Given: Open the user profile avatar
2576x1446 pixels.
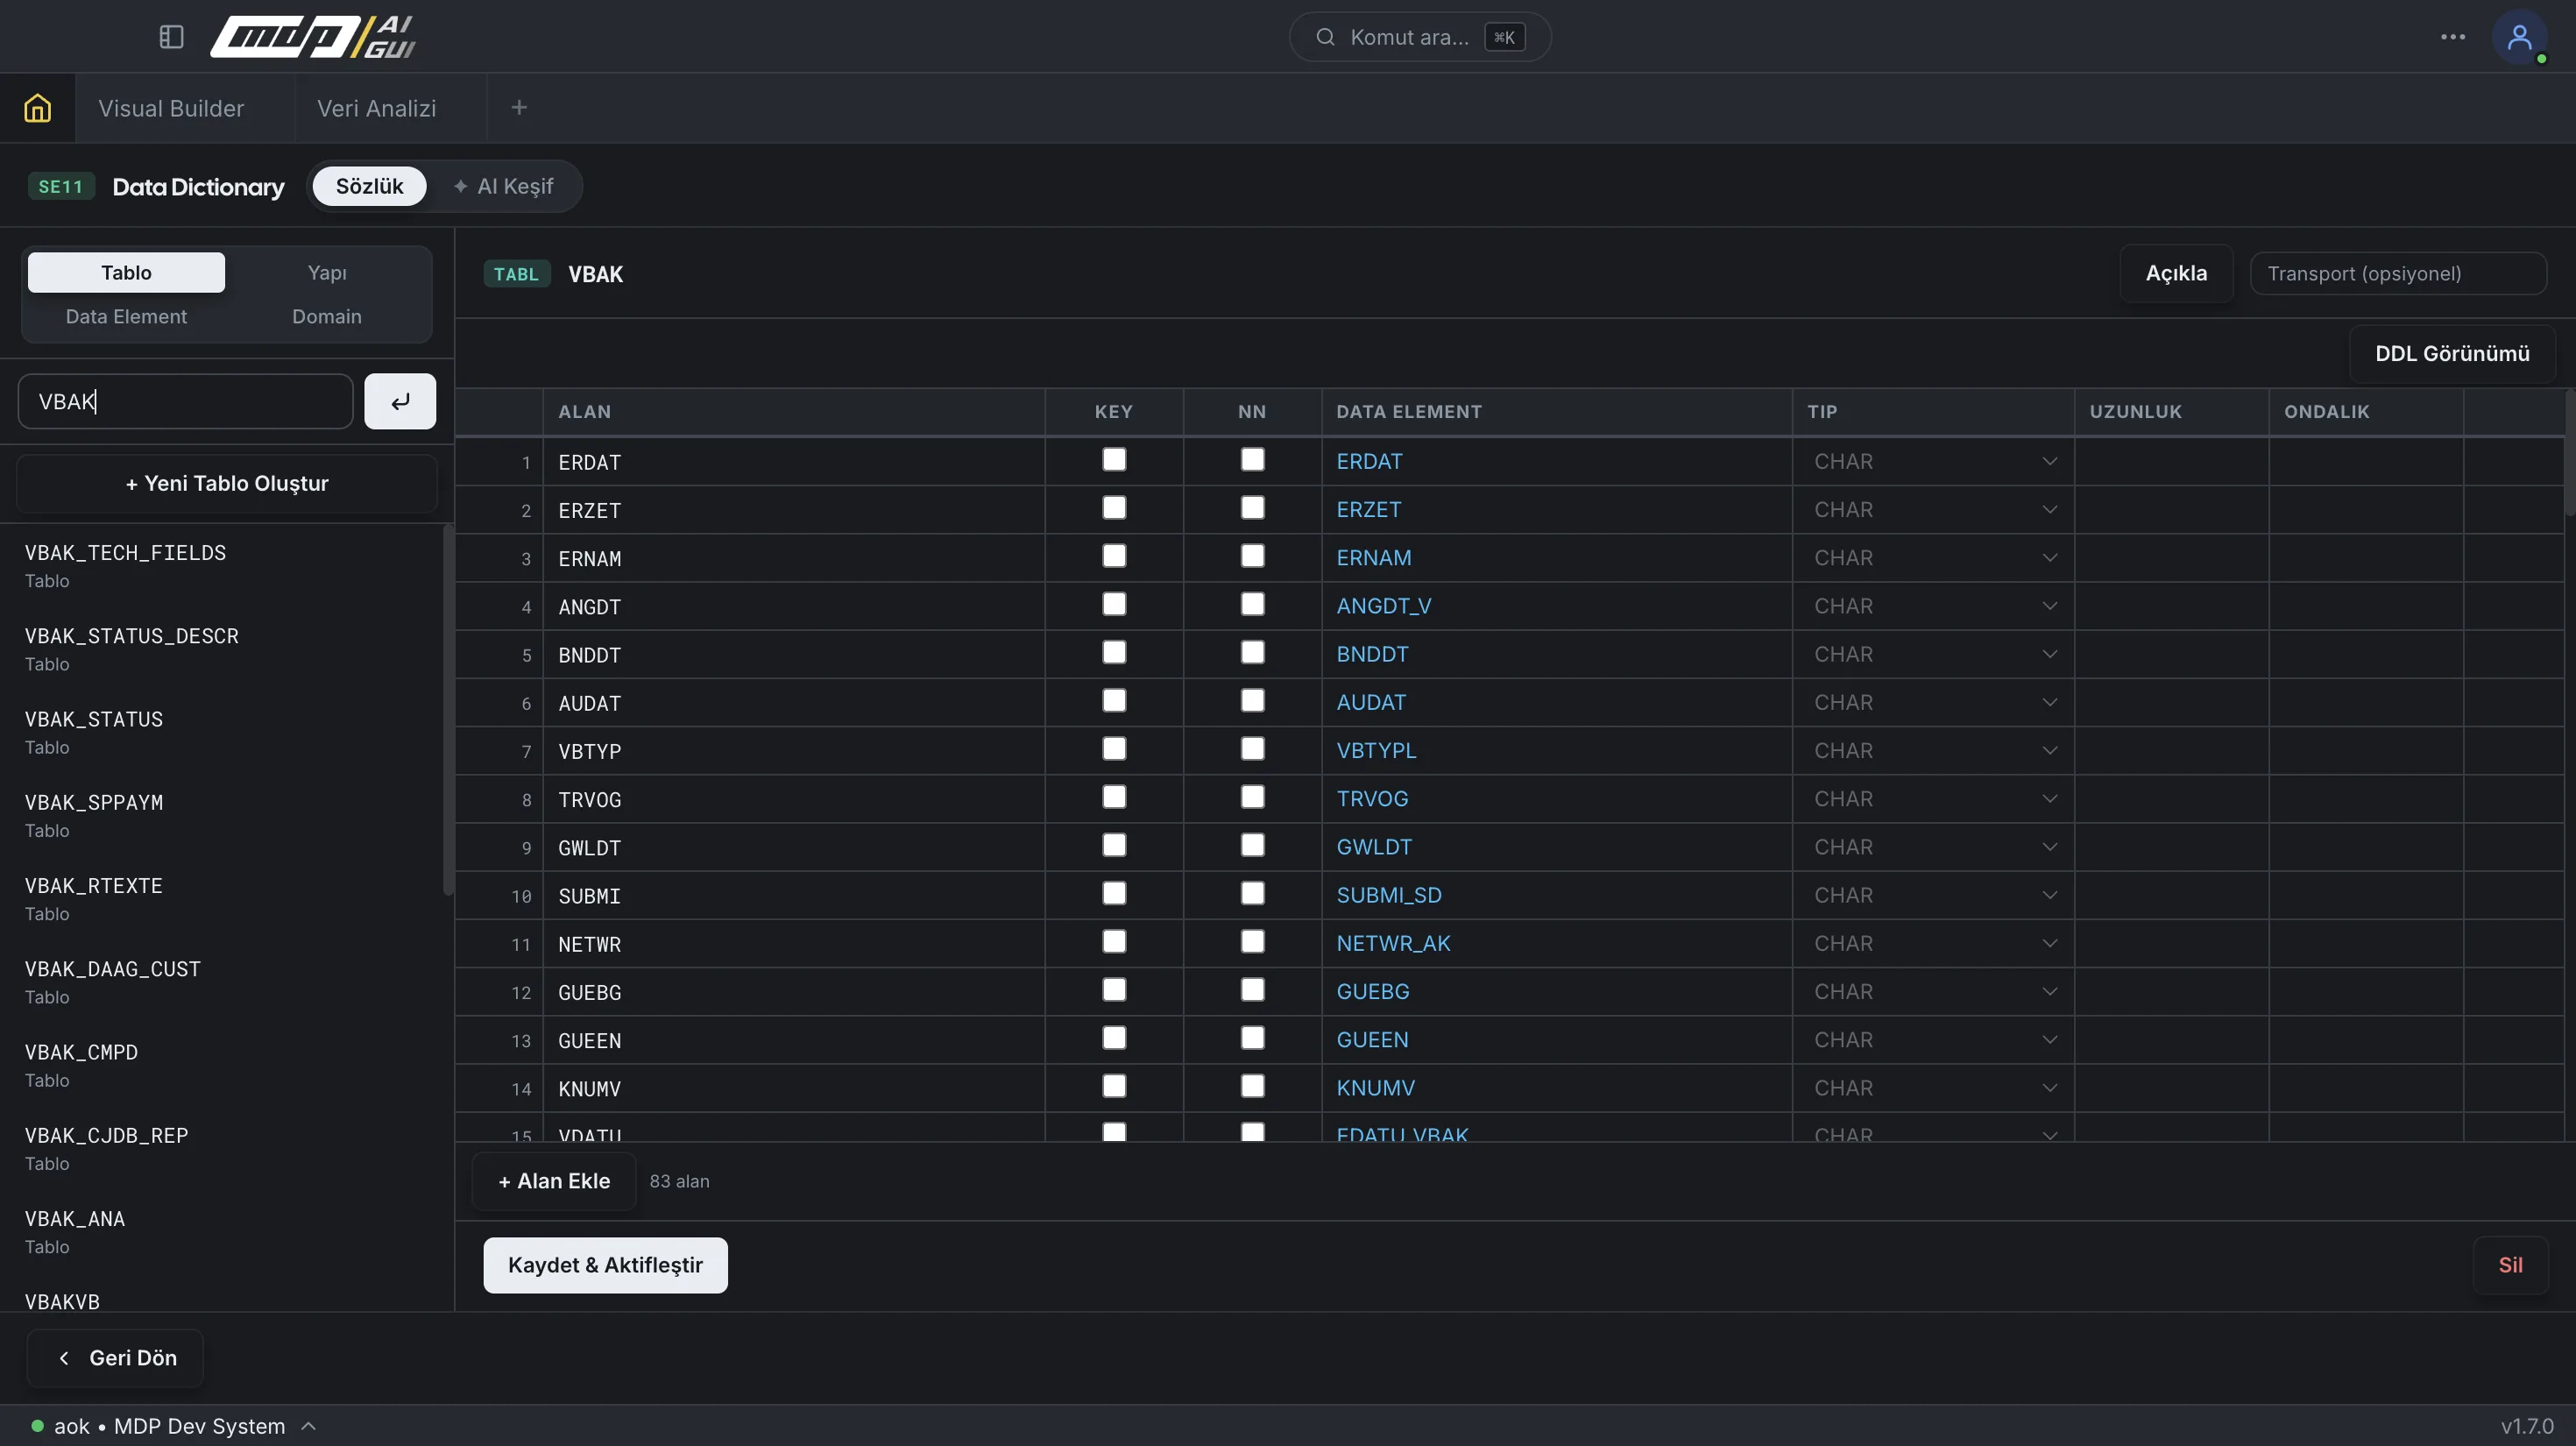Looking at the screenshot, I should 2519,37.
